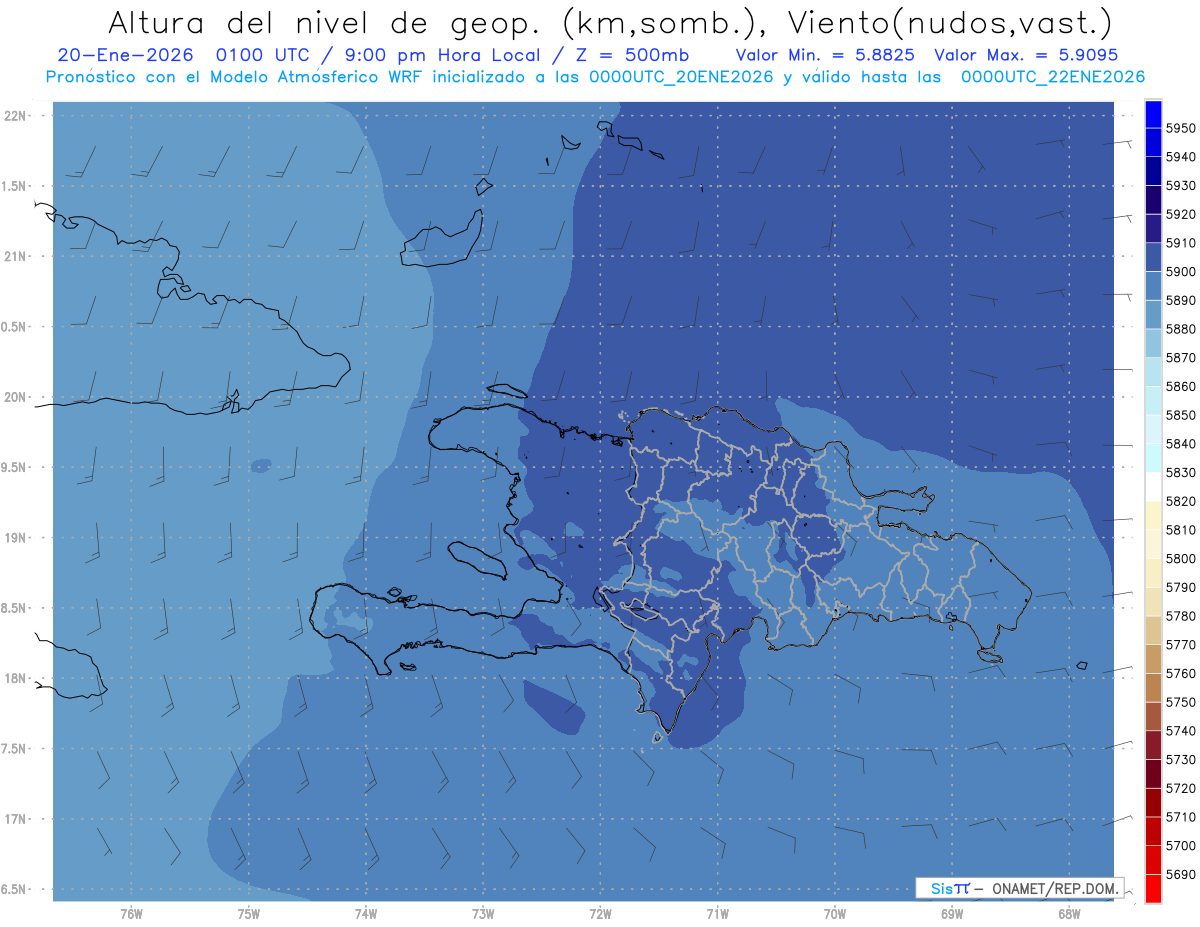Click the colorbar label '5860'

[x=1180, y=386]
